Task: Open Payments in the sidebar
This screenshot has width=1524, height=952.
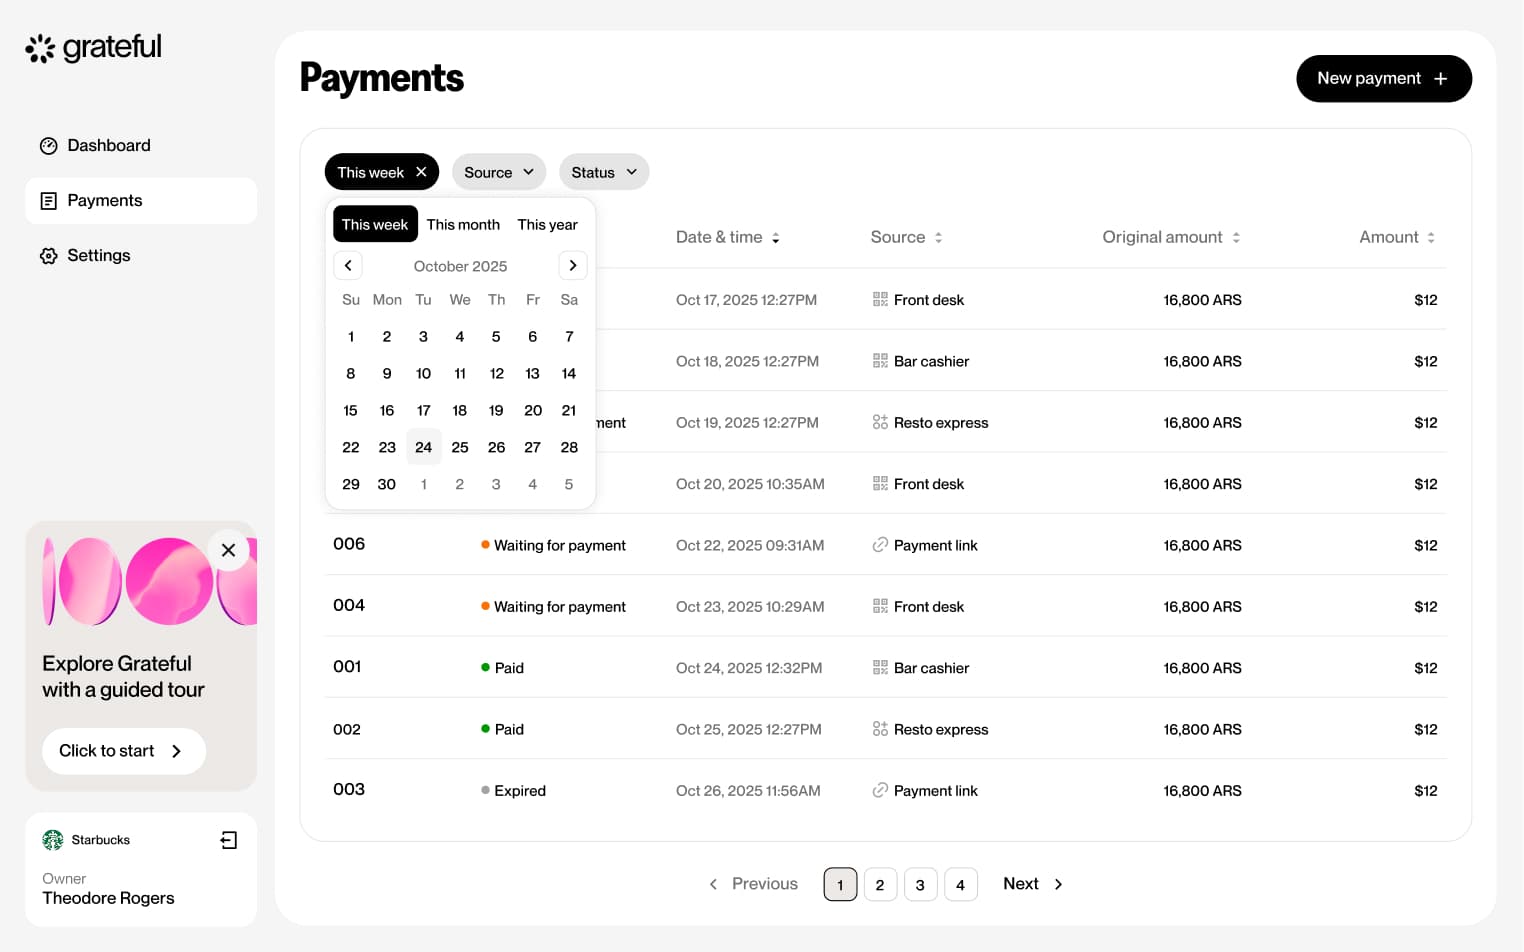Action: [105, 201]
